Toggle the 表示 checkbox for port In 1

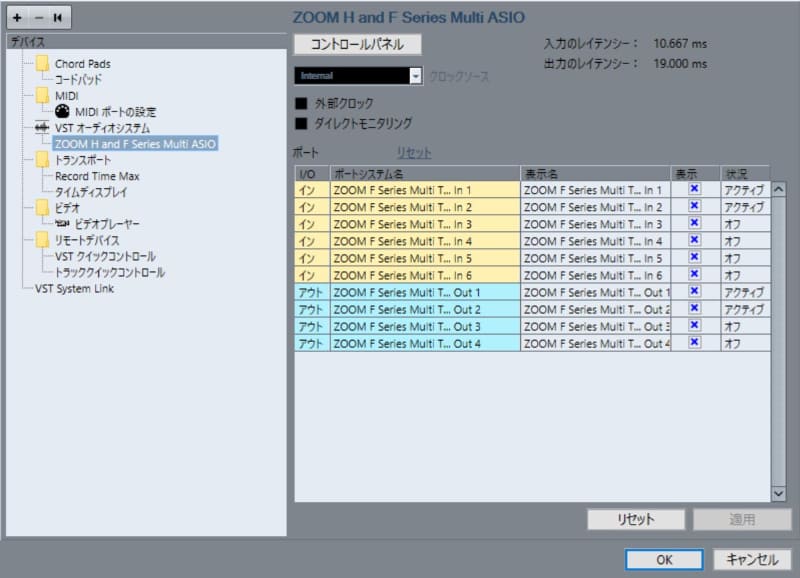pos(694,189)
